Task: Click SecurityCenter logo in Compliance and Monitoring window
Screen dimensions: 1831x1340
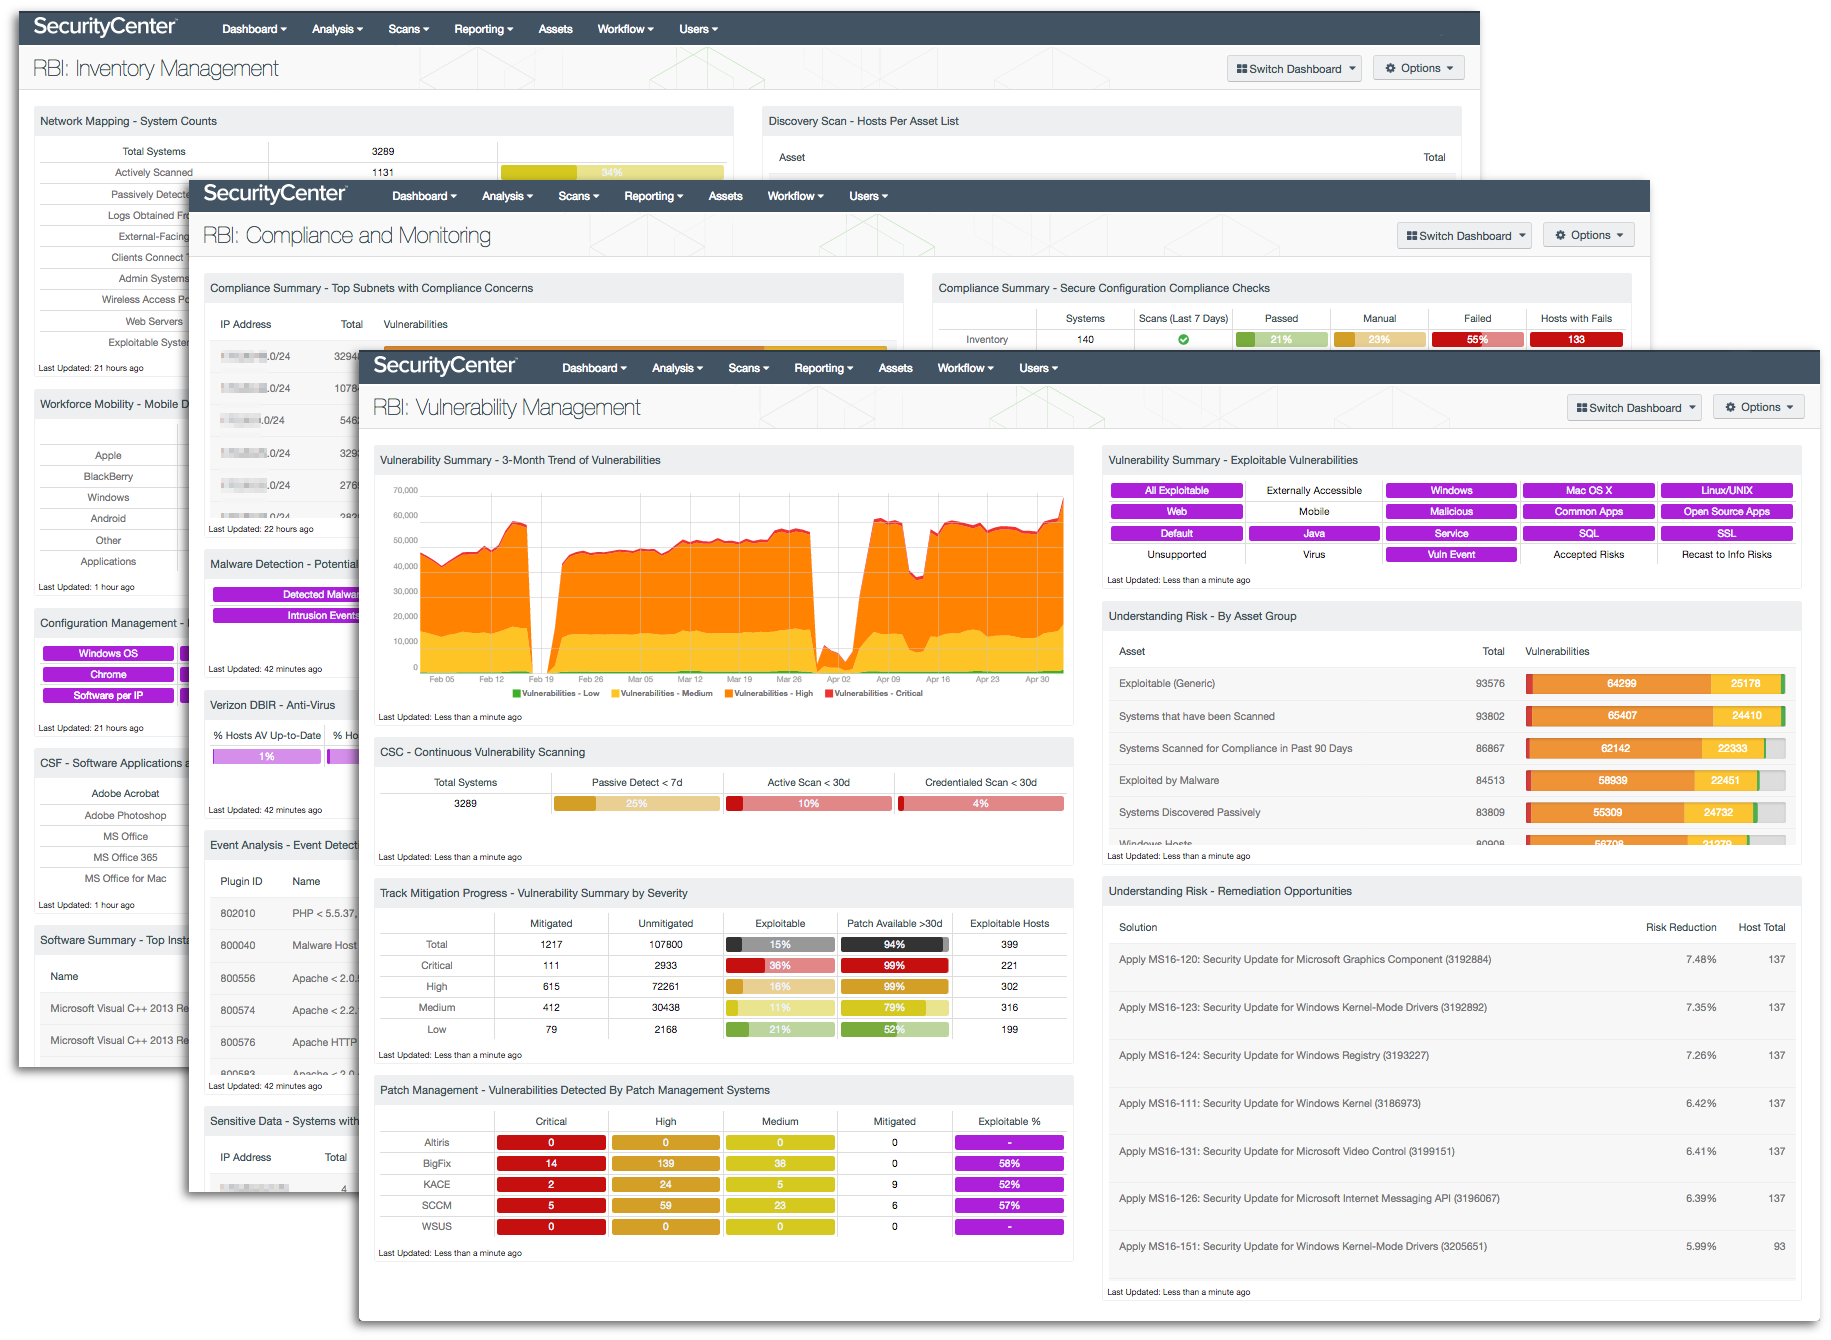Action: [275, 194]
